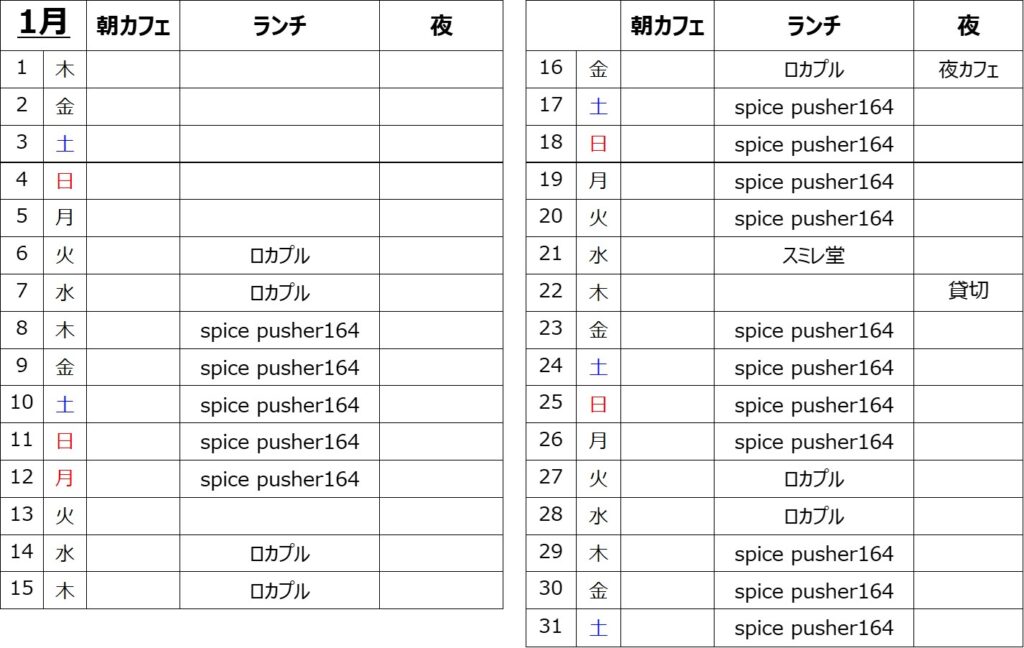
Task: Click the ロカプル lunch entry on the 6th
Action: [x=279, y=256]
